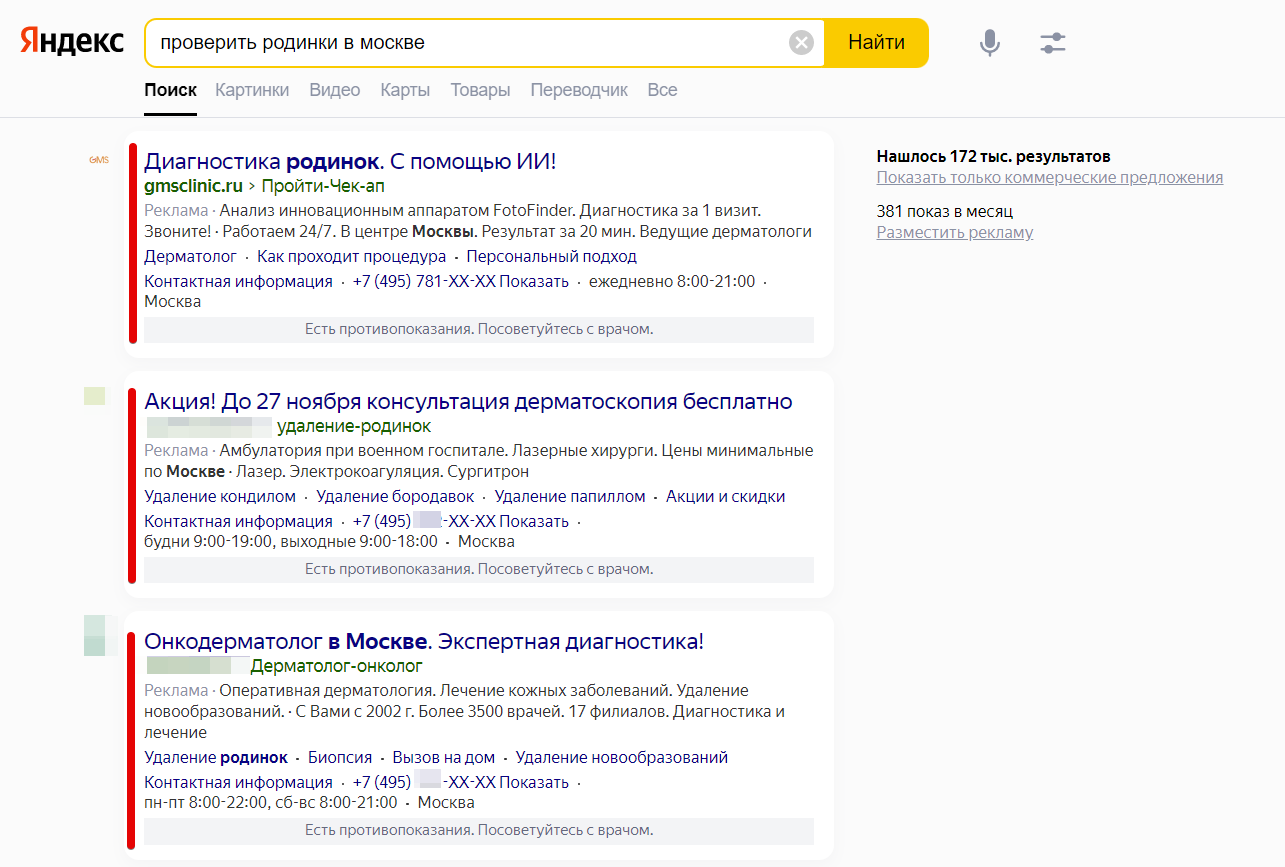Open the Пройти-Чек-ап breadcrumb link
This screenshot has width=1285, height=867.
click(x=323, y=186)
